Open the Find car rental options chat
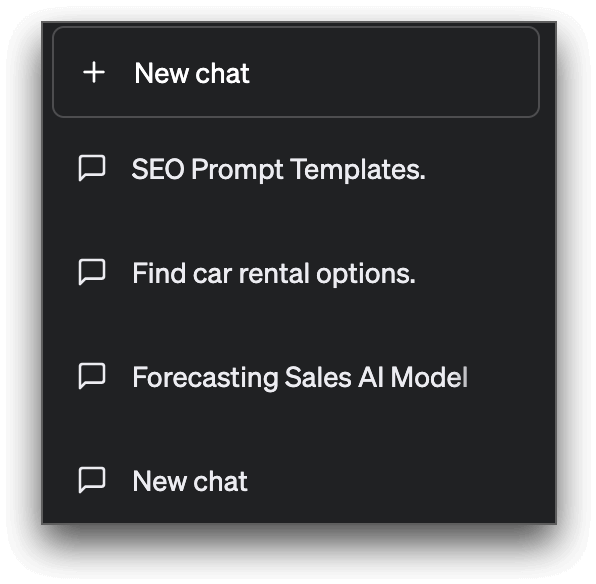The height and width of the screenshot is (584, 596). click(x=296, y=273)
